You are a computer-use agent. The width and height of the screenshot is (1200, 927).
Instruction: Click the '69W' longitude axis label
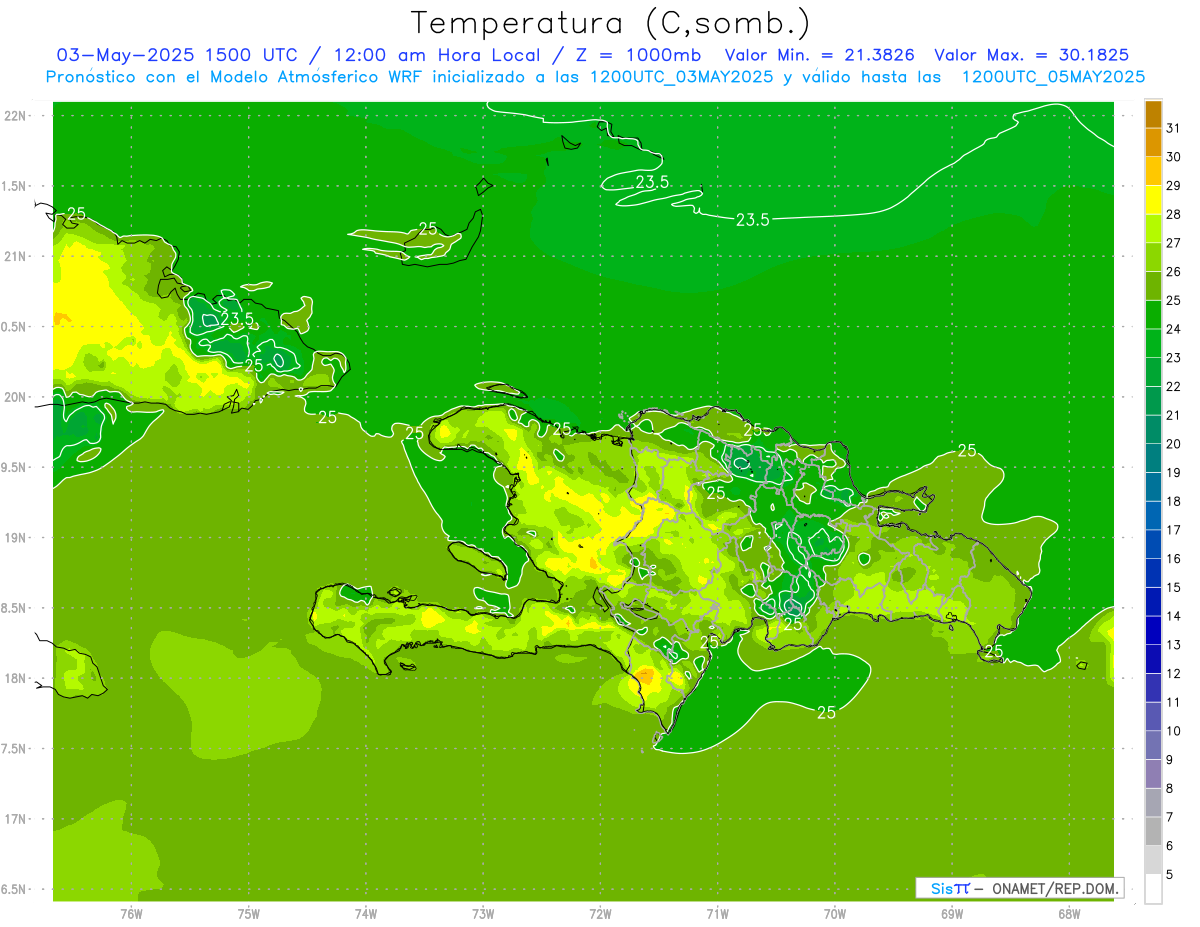952,914
